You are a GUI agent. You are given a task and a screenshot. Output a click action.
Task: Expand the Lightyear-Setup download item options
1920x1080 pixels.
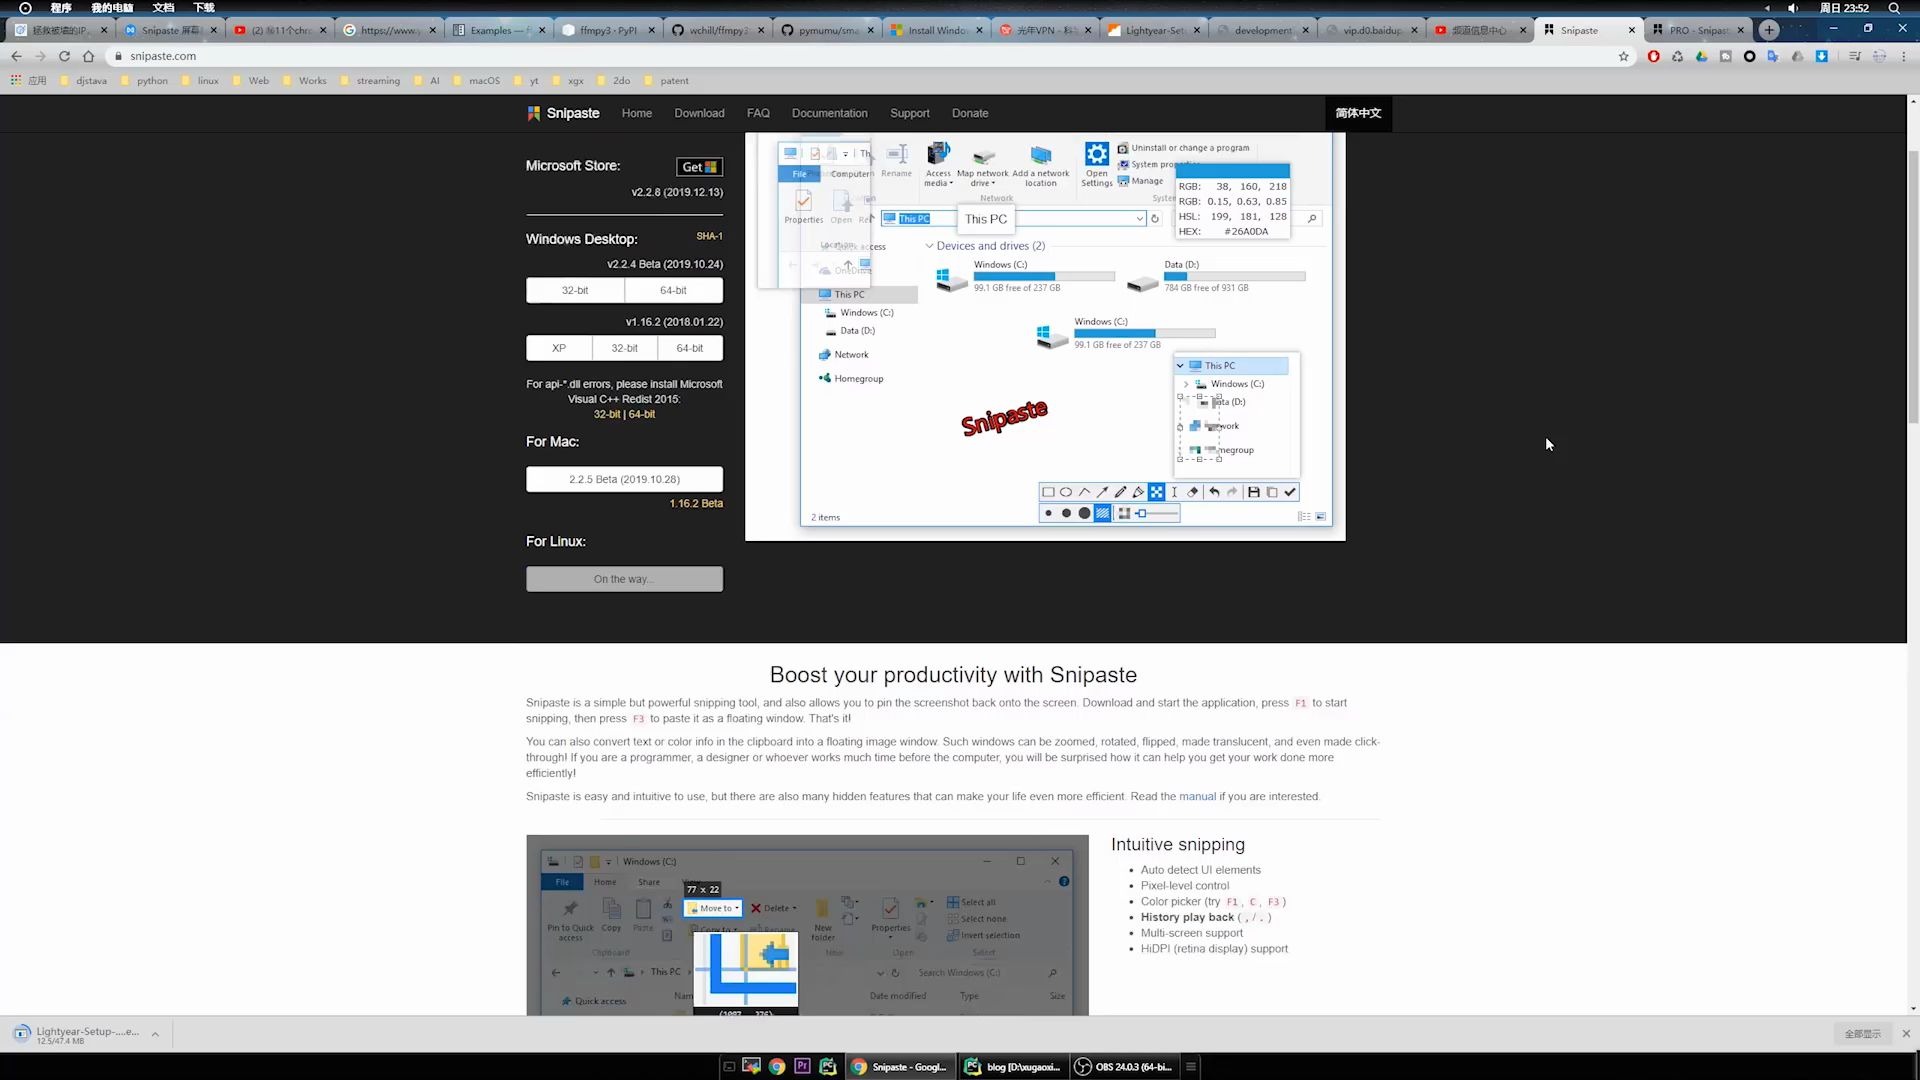[x=155, y=1034]
